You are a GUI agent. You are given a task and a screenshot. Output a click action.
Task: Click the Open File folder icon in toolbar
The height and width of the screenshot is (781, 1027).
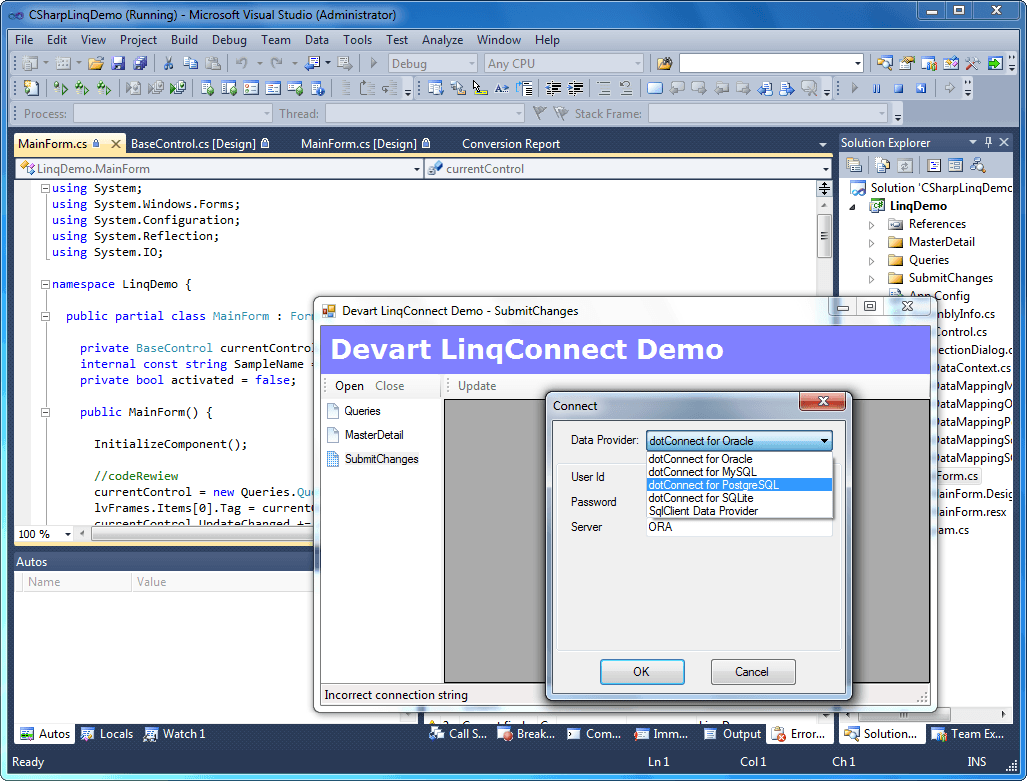[96, 64]
